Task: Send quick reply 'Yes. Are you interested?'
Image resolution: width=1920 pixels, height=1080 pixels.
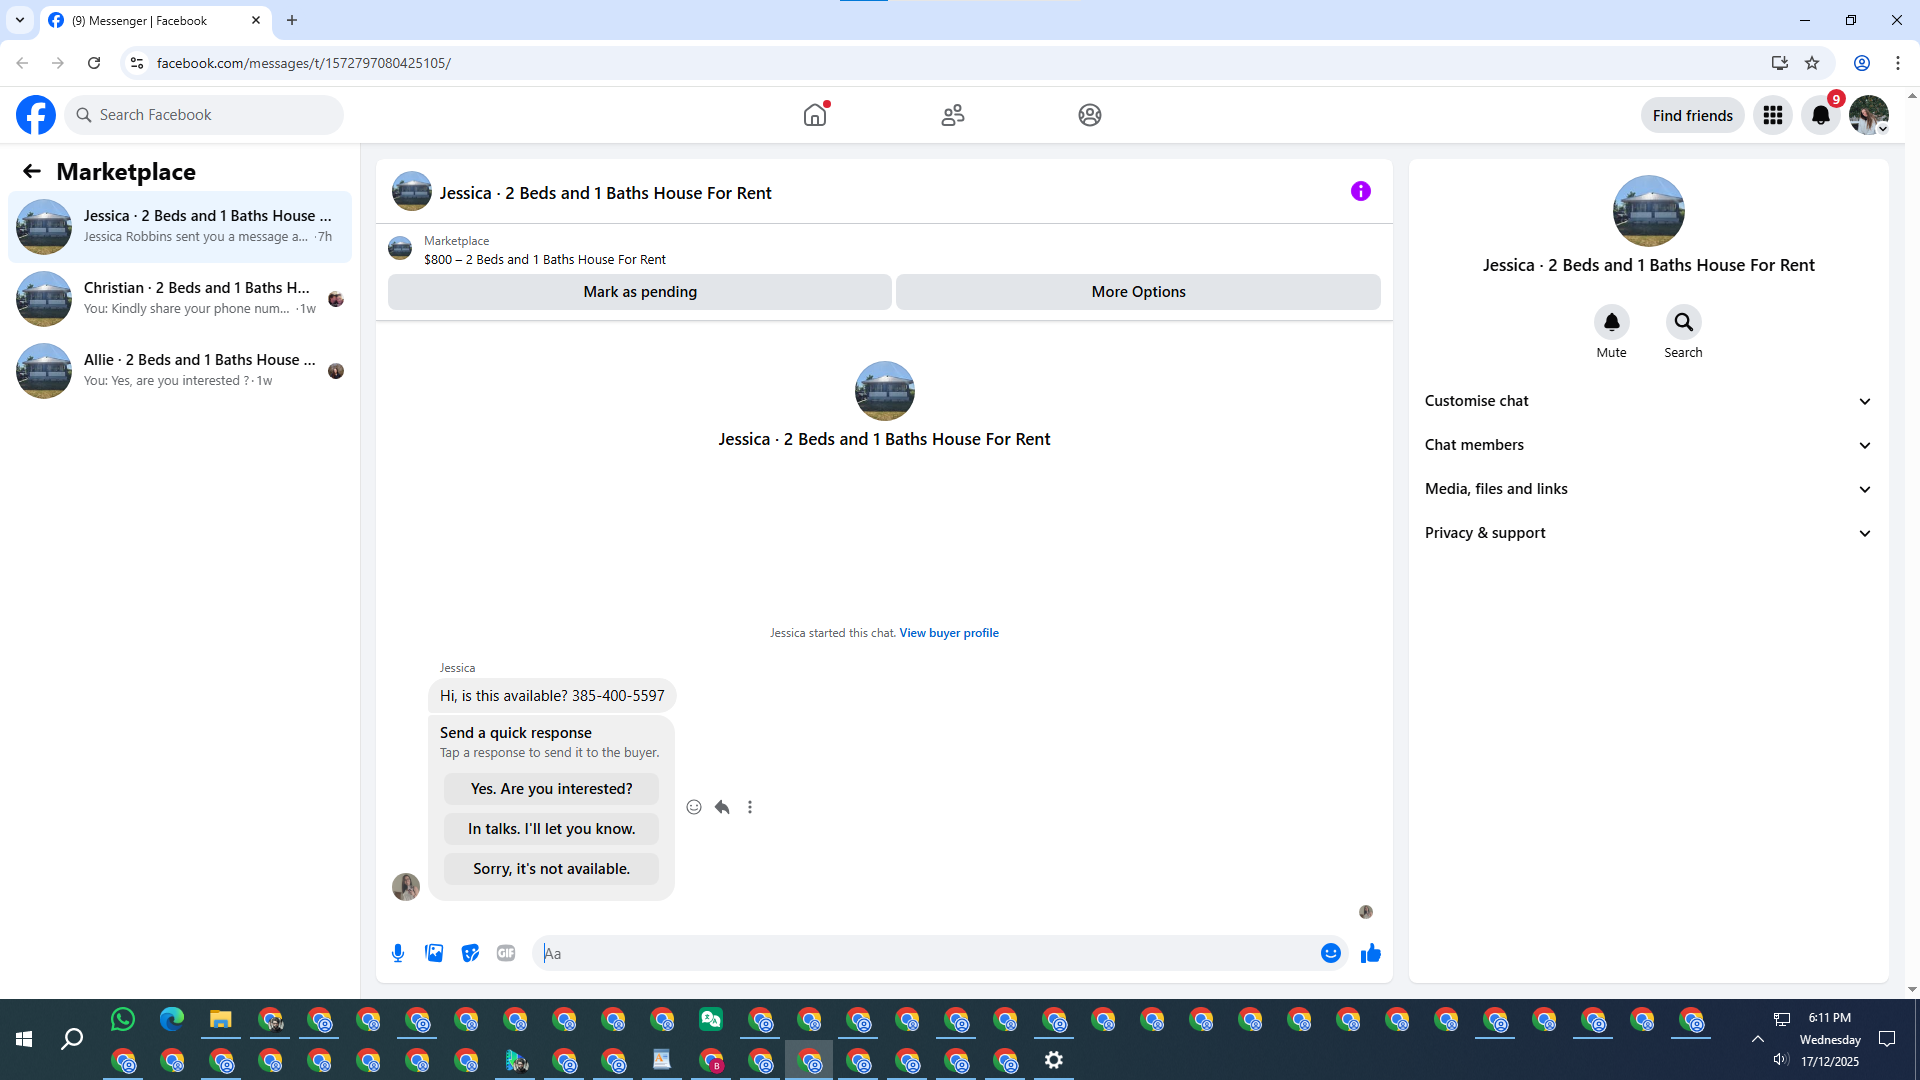Action: coord(551,789)
